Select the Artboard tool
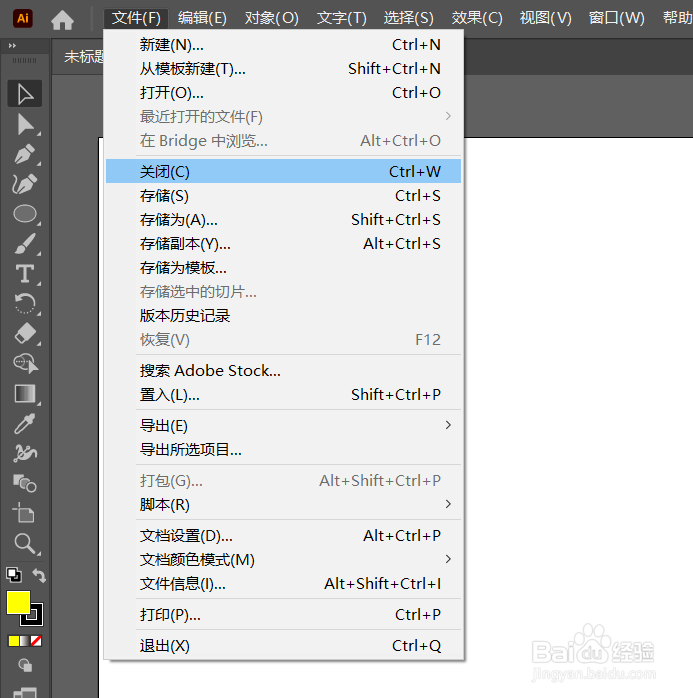Viewport: 693px width, 698px height. pyautogui.click(x=25, y=514)
